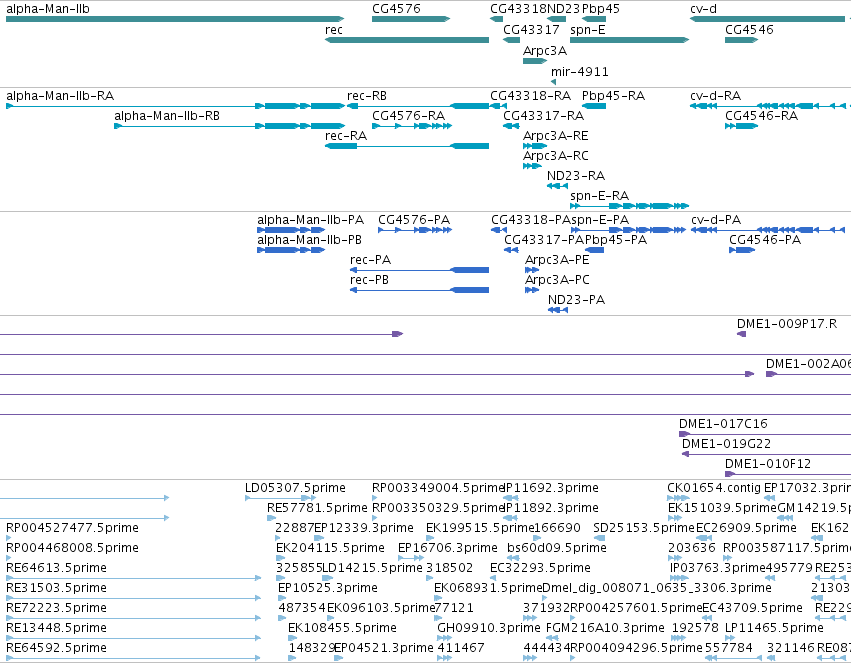Select the Arpc3A-RC transcript label
This screenshot has width=851, height=663.
555,156
